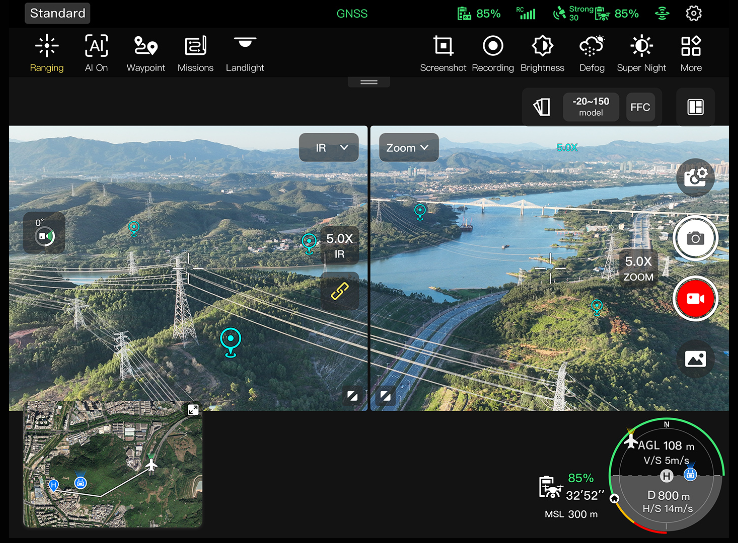Screen dimensions: 738x543
Task: Start screen Recording
Action: click(493, 53)
